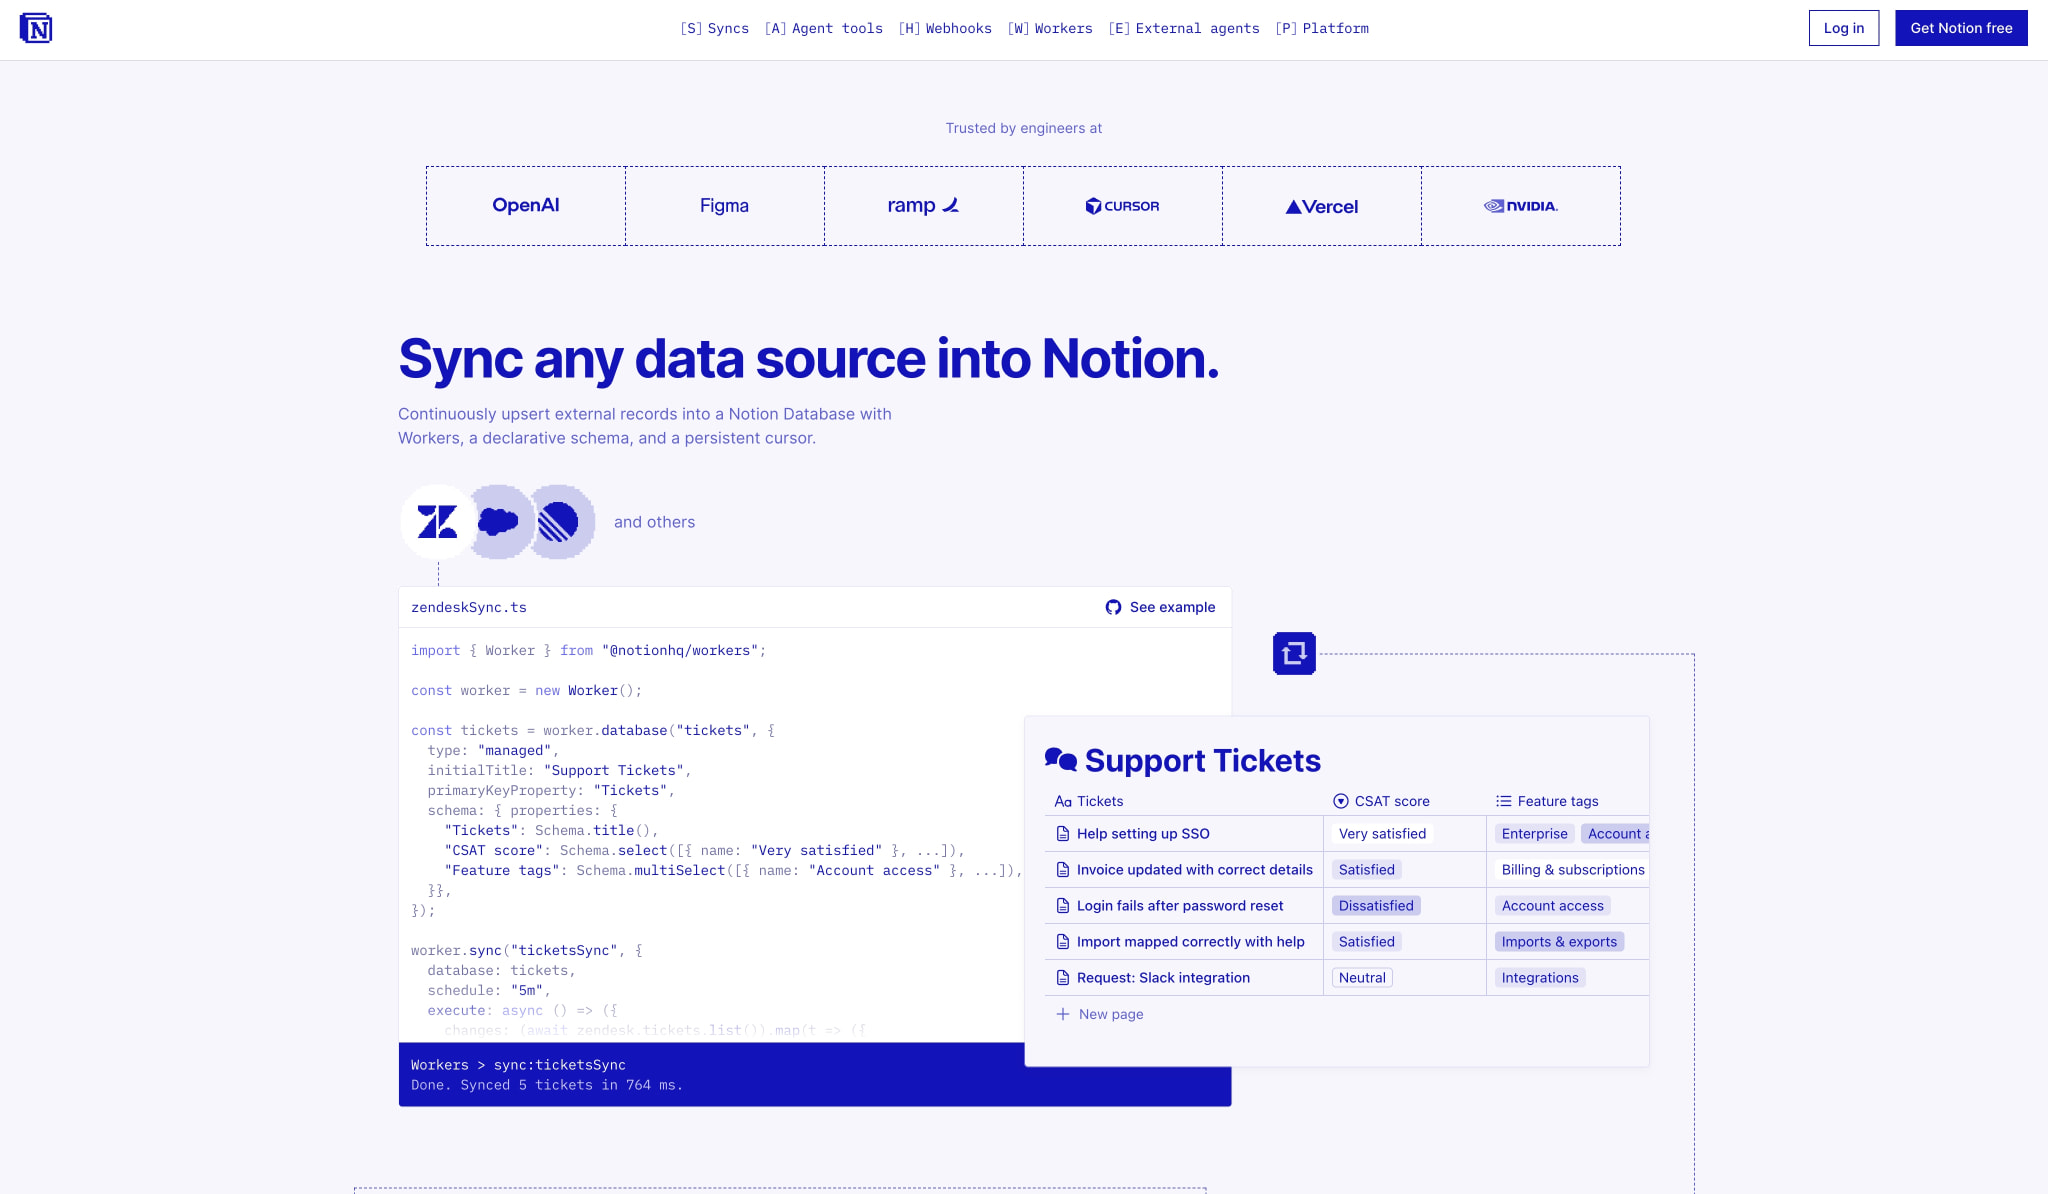Click the "Workers > sync:ticketsSync" terminal line
The width and height of the screenshot is (2048, 1194).
[518, 1065]
